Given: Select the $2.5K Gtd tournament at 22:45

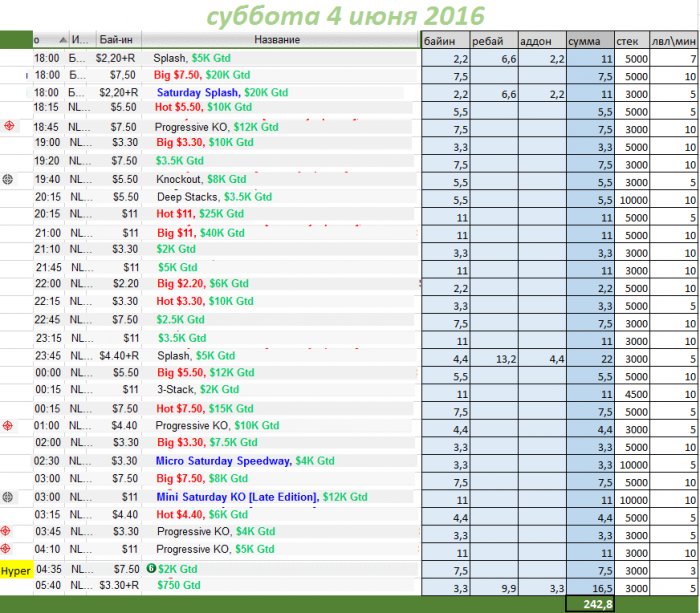Looking at the screenshot, I should tap(180, 320).
